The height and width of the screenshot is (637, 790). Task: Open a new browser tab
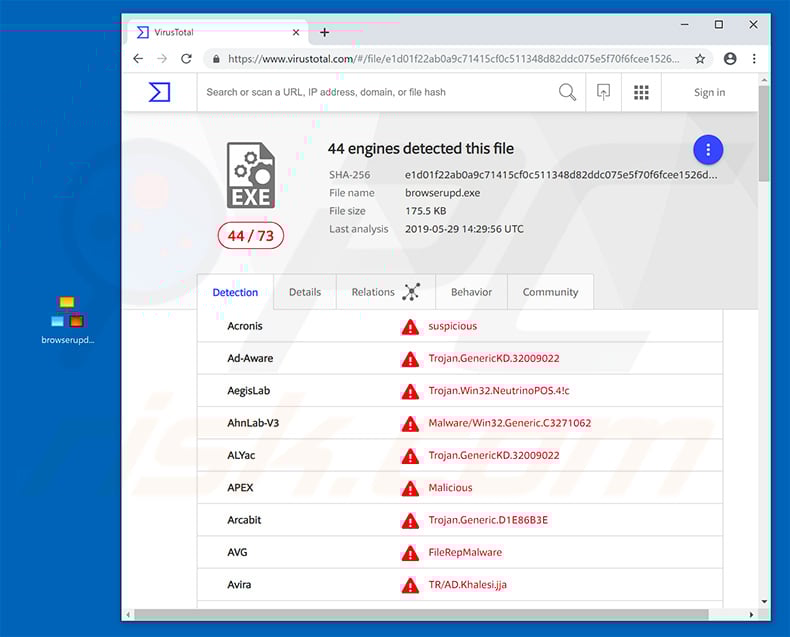(x=324, y=32)
